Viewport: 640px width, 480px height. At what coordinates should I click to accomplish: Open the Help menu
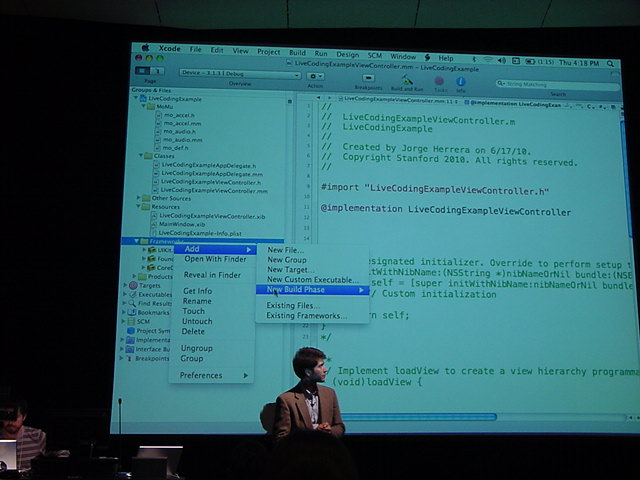coord(446,58)
